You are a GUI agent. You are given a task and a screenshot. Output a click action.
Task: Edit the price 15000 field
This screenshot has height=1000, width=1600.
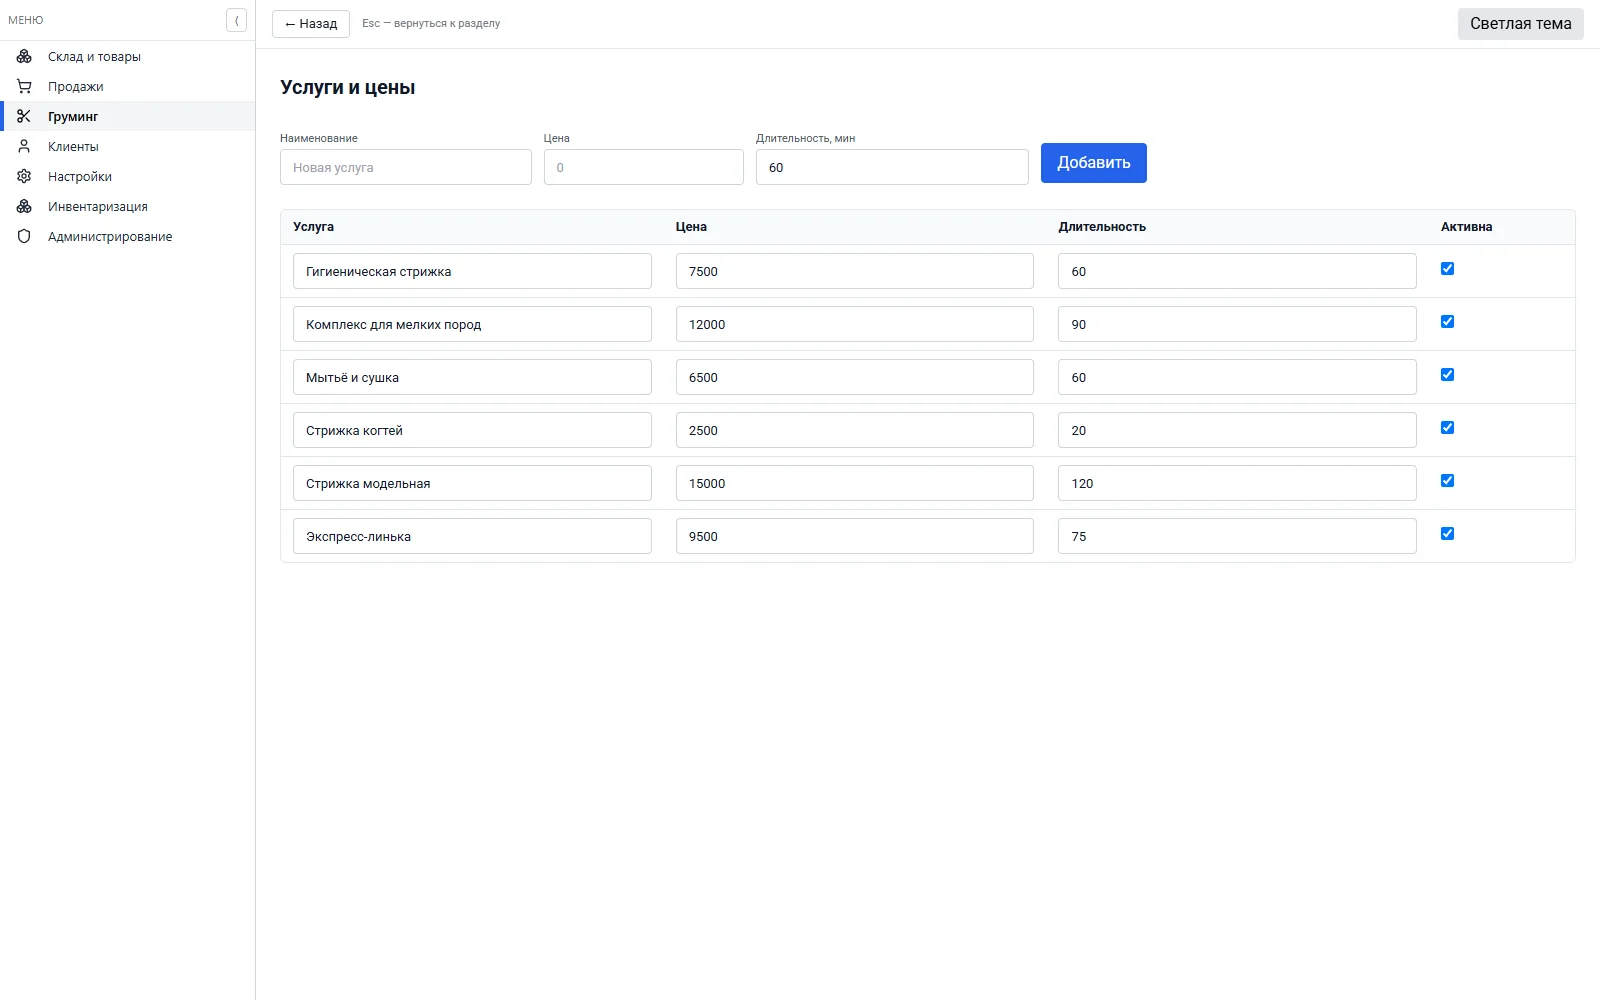coord(855,483)
